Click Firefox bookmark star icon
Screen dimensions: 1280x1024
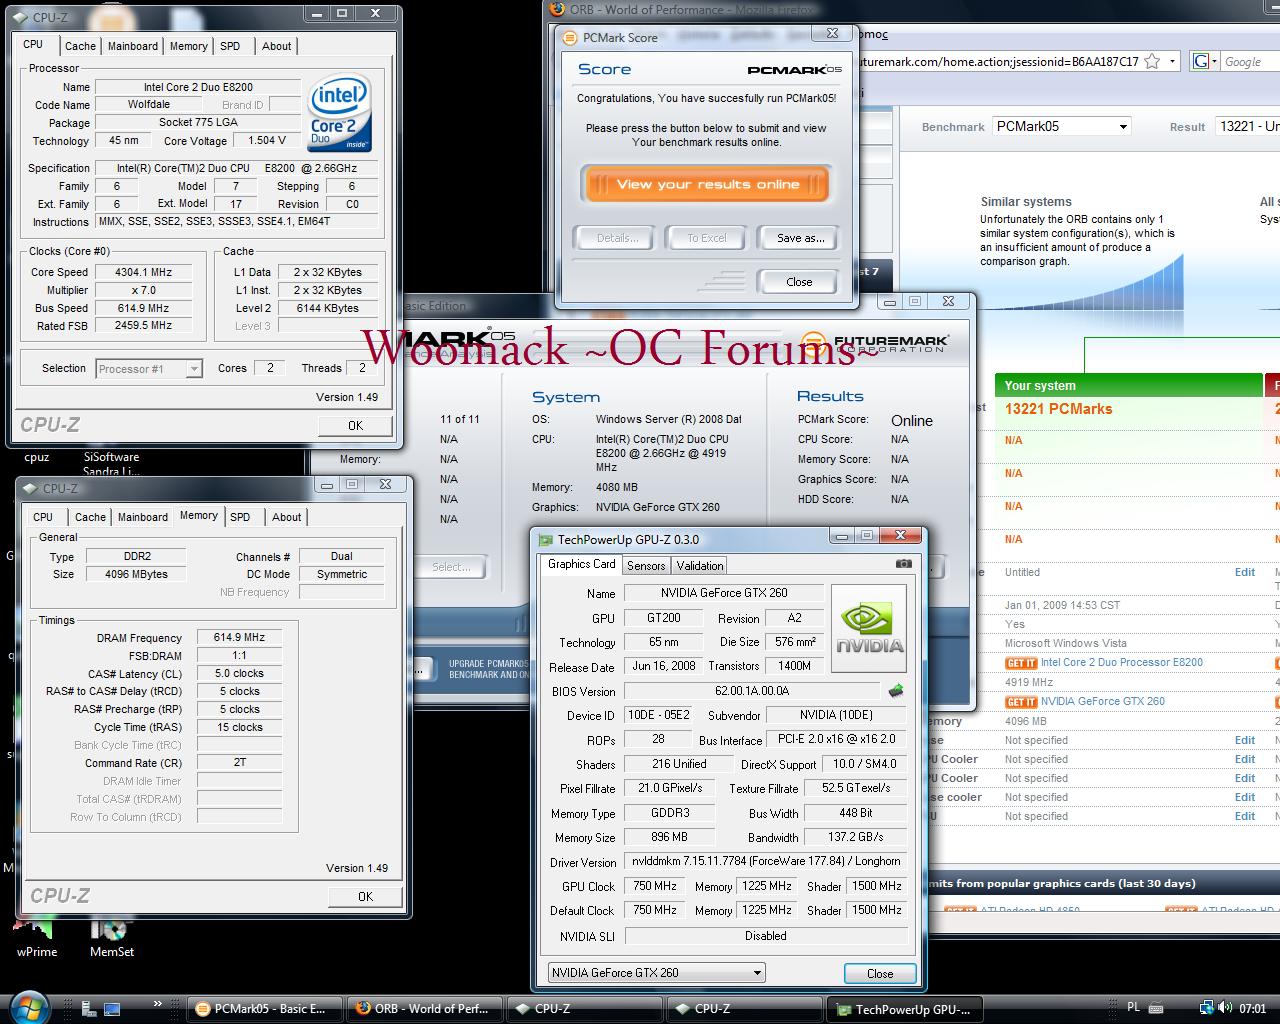pos(1152,61)
